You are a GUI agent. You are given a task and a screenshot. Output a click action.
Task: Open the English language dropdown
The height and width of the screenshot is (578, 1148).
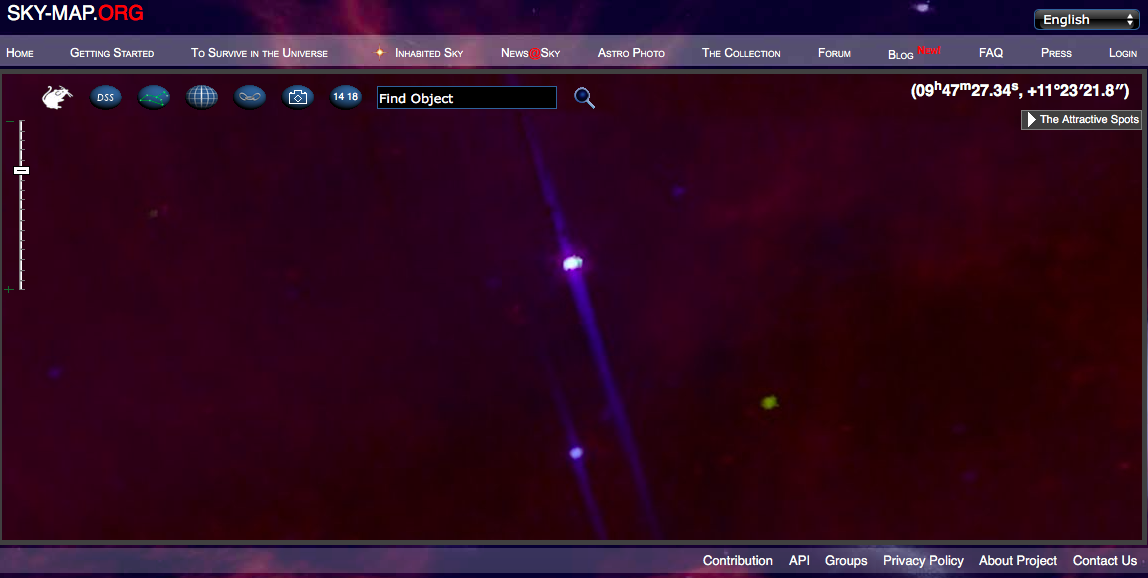pos(1086,19)
